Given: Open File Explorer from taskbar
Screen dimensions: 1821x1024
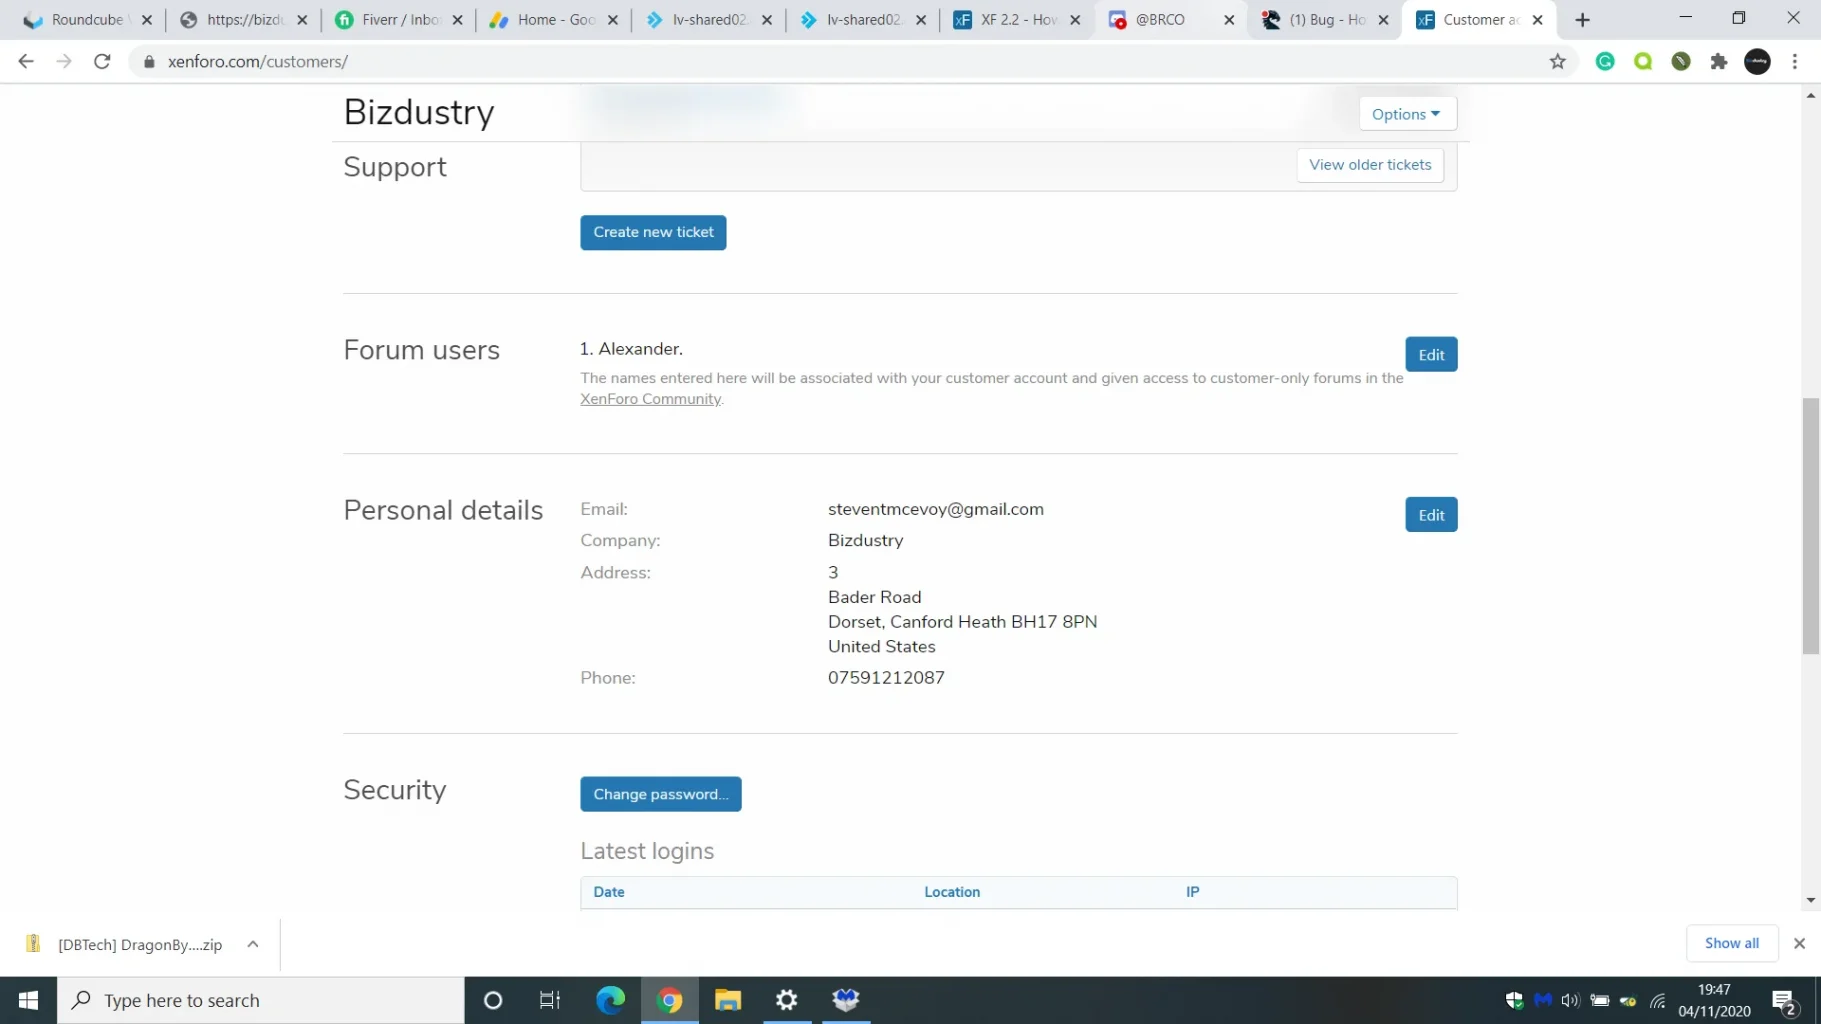Looking at the screenshot, I should click(728, 1000).
